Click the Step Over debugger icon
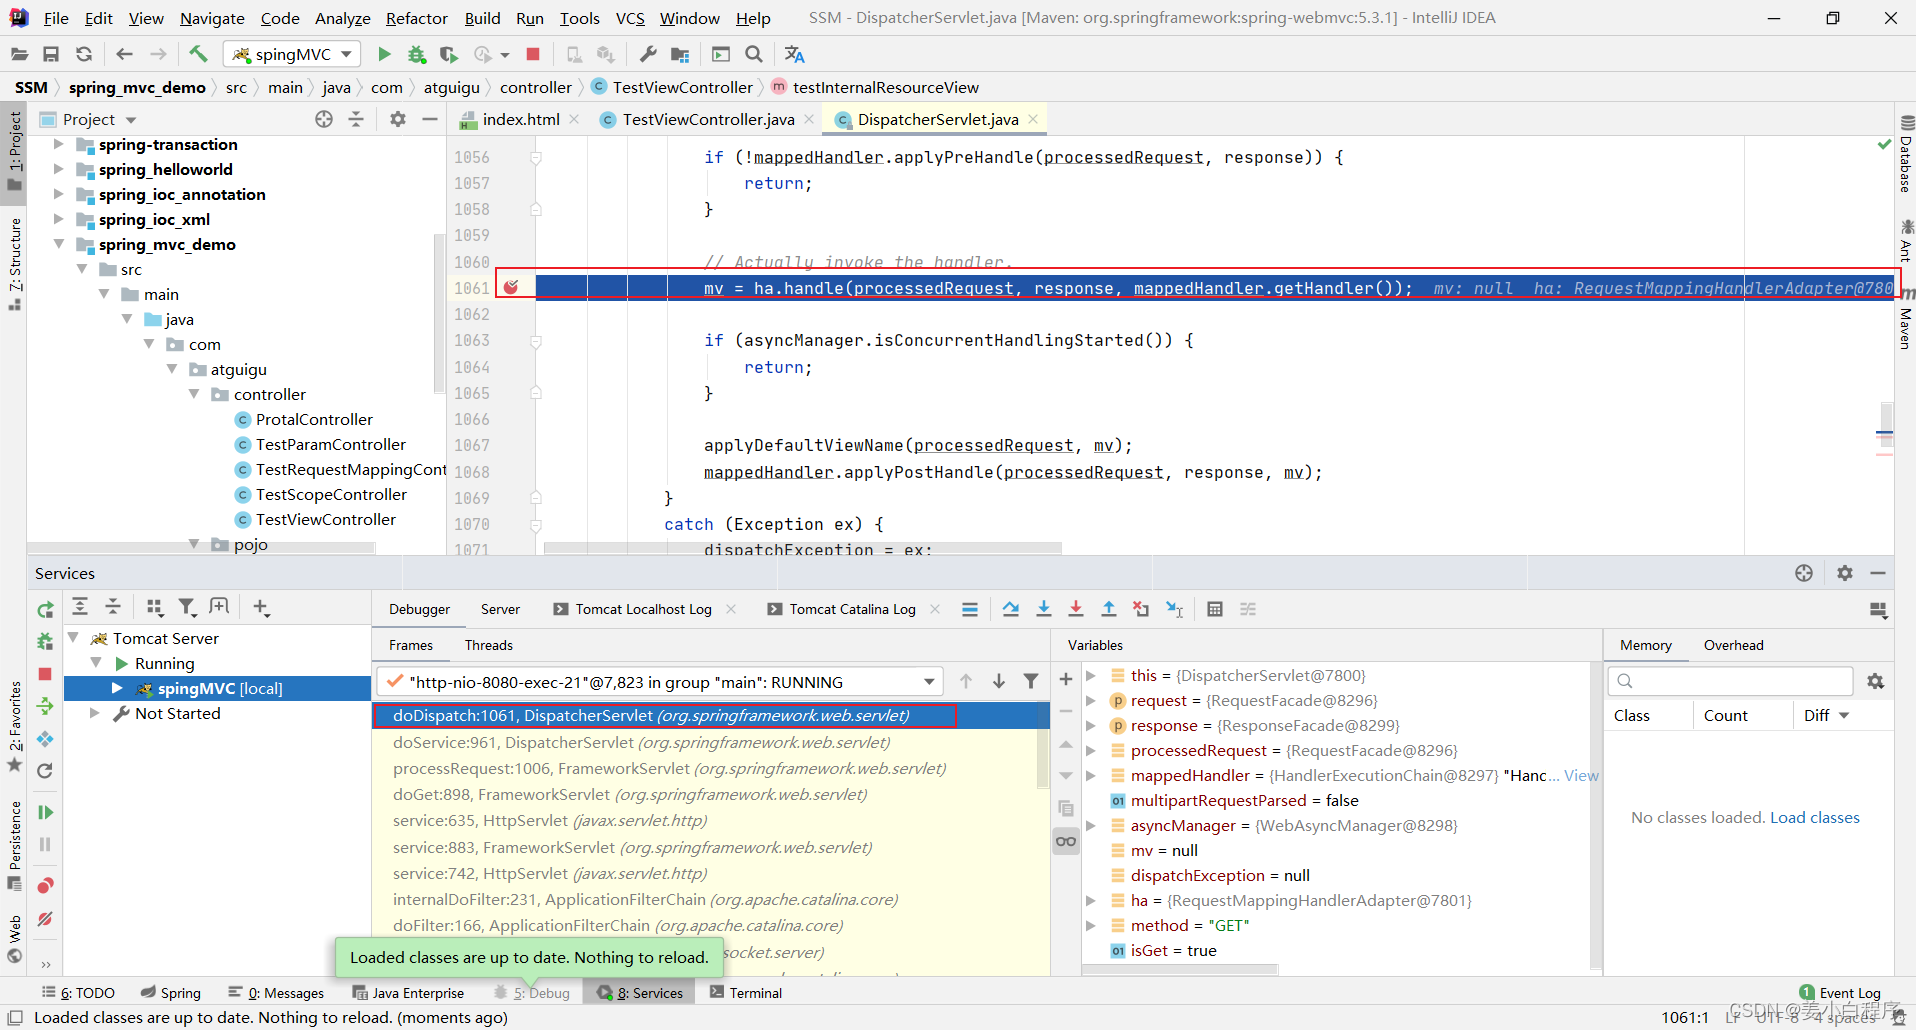This screenshot has width=1916, height=1030. point(1011,609)
